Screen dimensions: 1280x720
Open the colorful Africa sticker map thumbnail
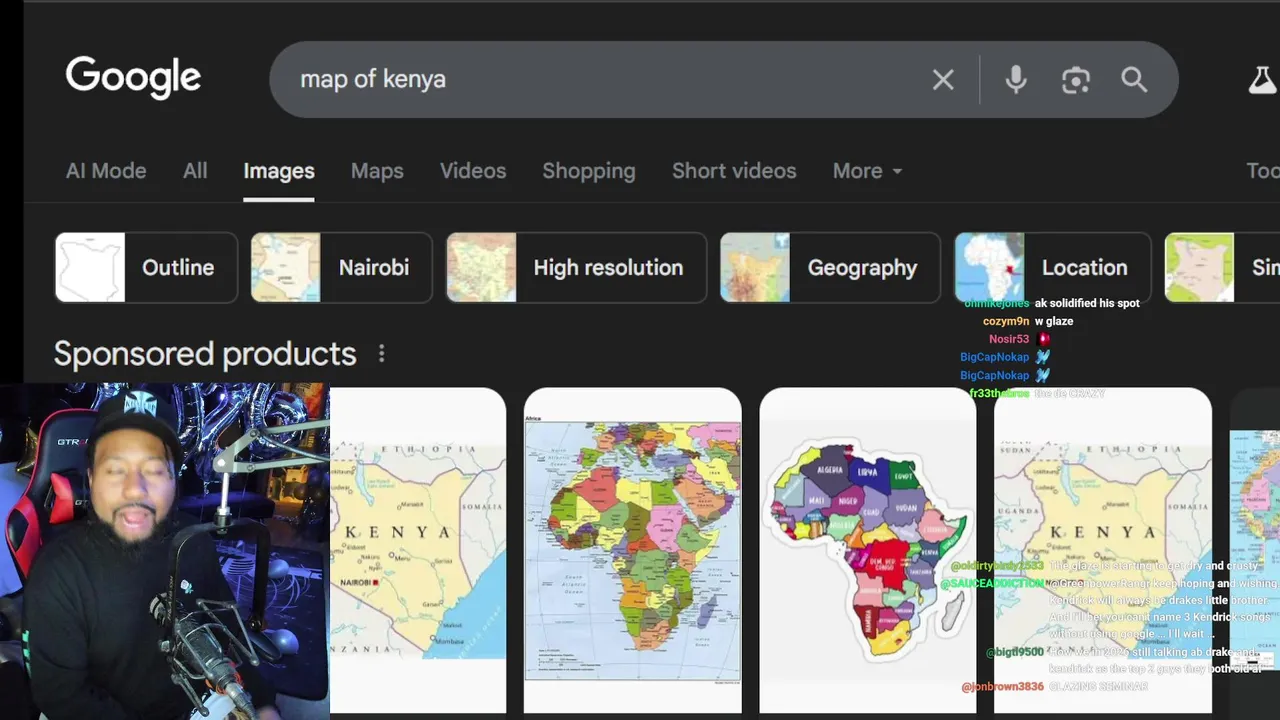pos(868,550)
